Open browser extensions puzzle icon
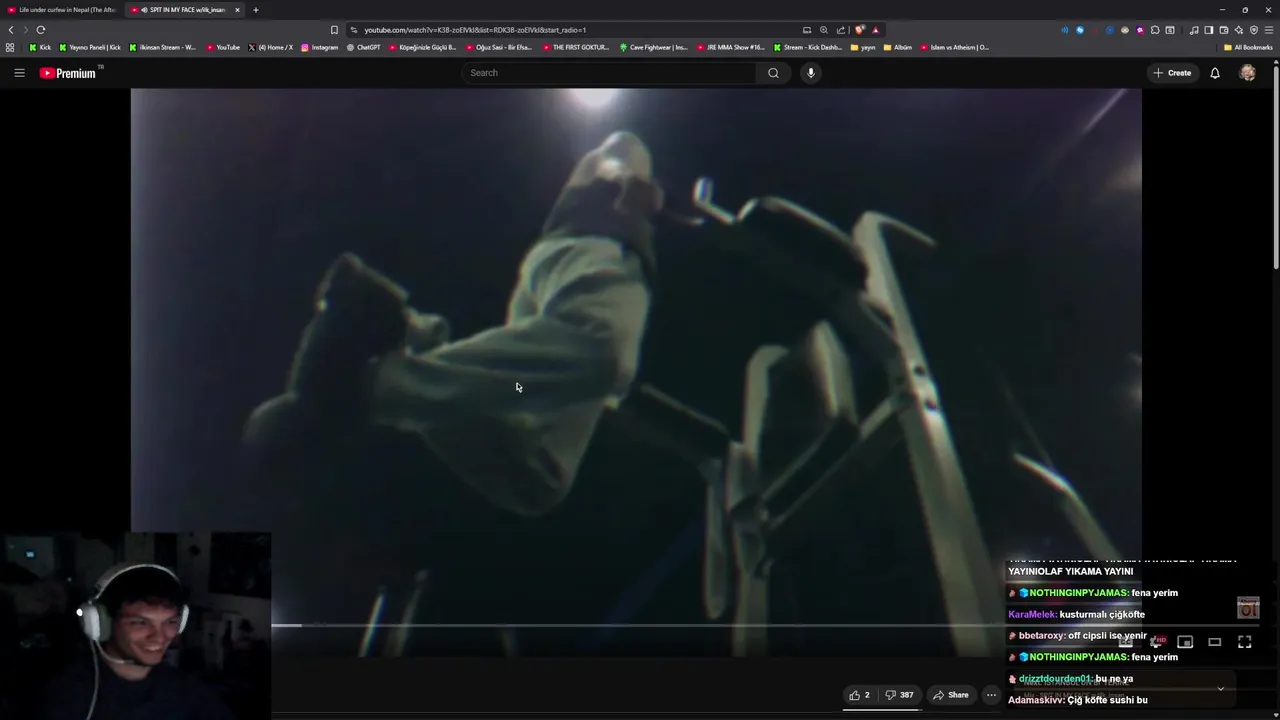This screenshot has width=1280, height=720. point(1155,30)
